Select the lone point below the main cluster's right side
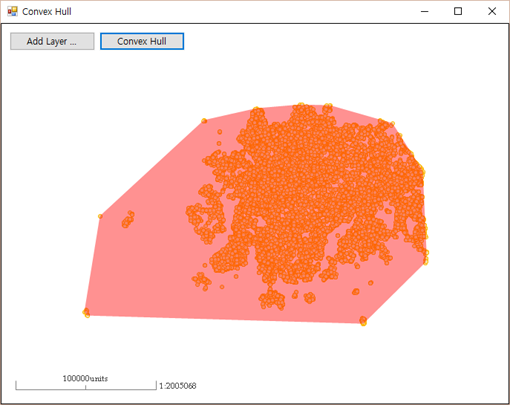The image size is (510, 405). [370, 283]
